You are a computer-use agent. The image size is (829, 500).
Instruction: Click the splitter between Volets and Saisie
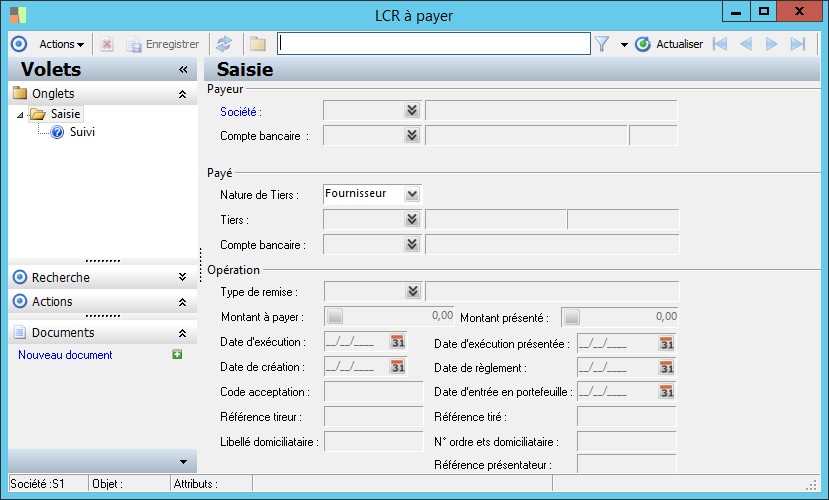[201, 264]
